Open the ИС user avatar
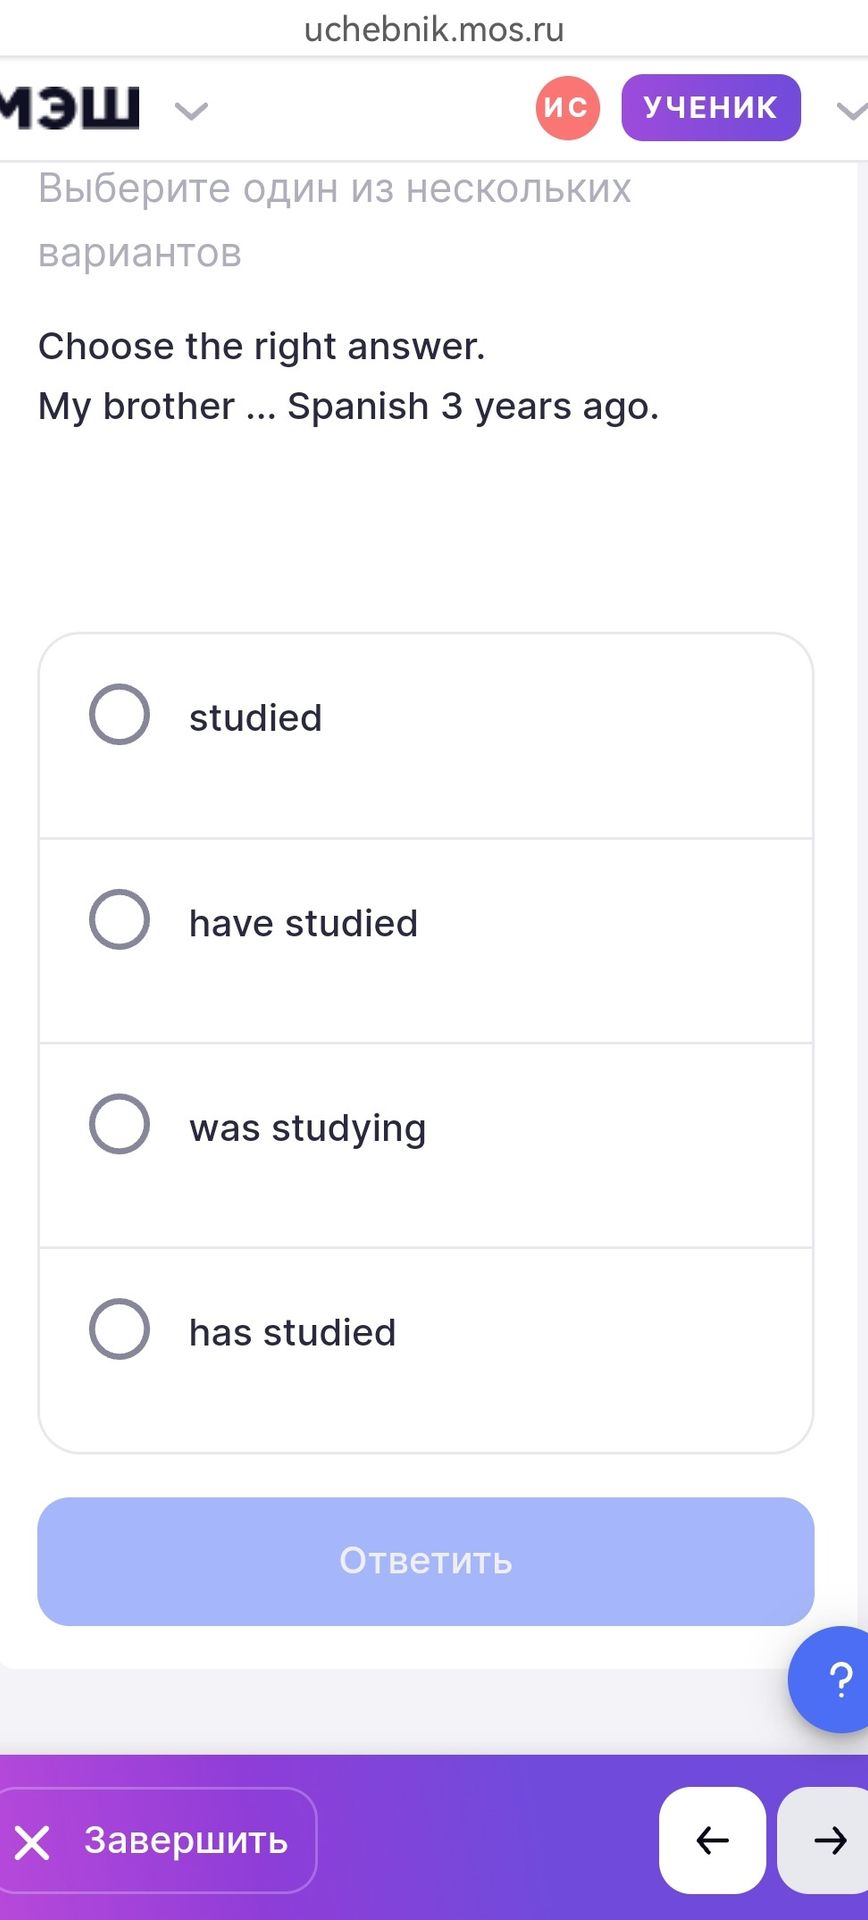Viewport: 868px width, 1920px height. 567,108
